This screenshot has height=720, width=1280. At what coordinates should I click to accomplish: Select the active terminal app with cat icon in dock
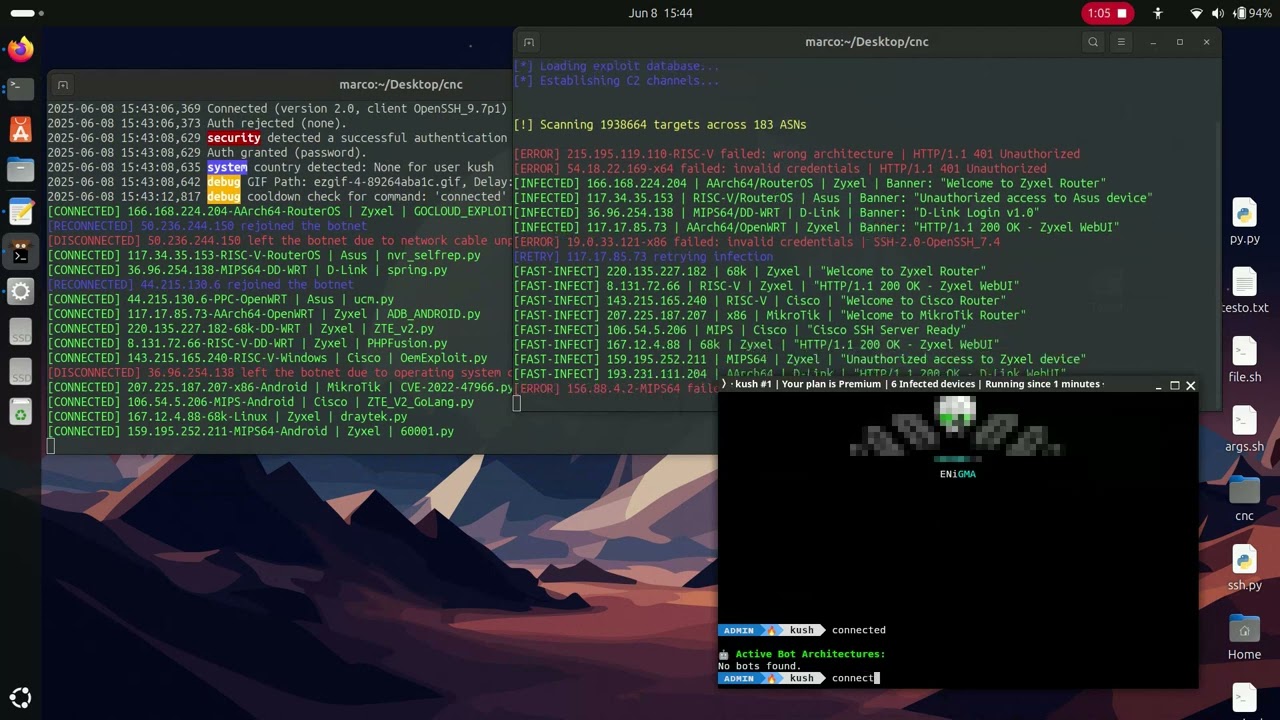pos(20,252)
